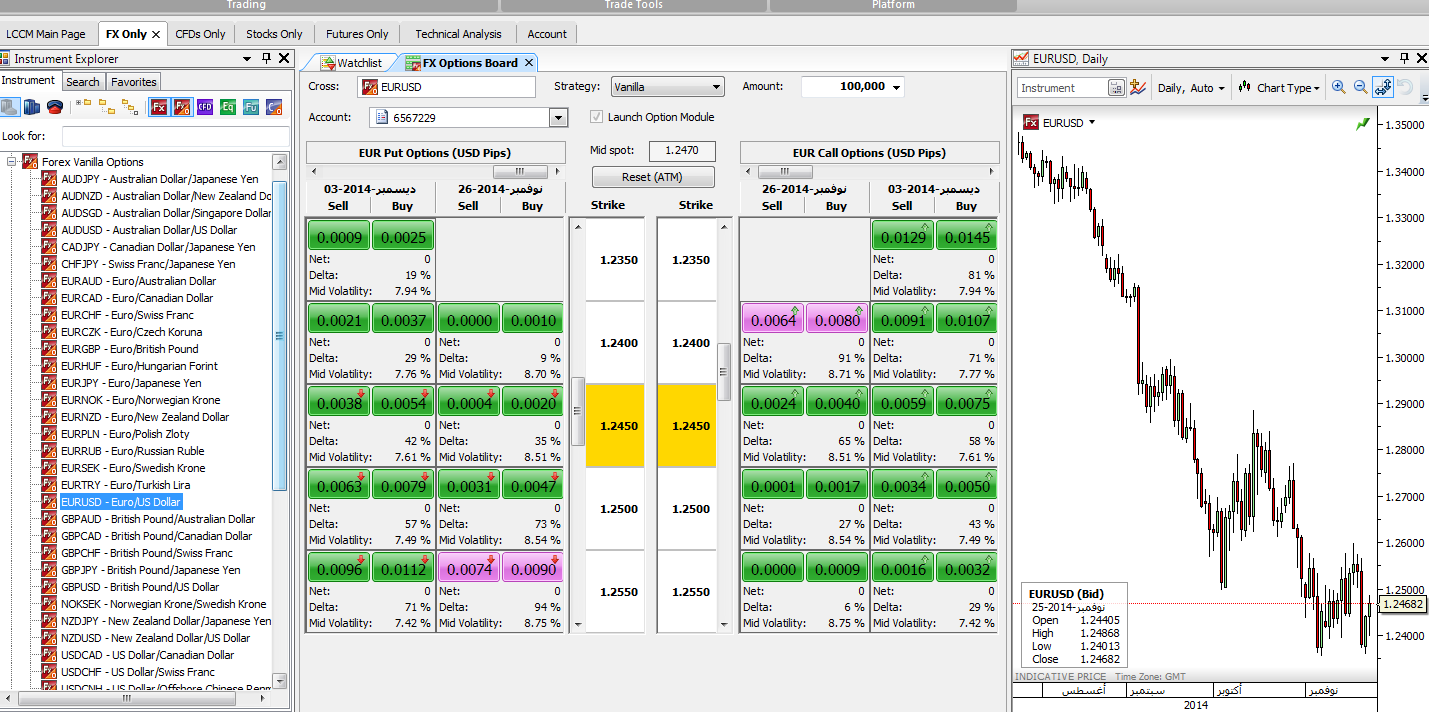
Task: Open the Search tab in Instrument Explorer
Action: (x=83, y=82)
